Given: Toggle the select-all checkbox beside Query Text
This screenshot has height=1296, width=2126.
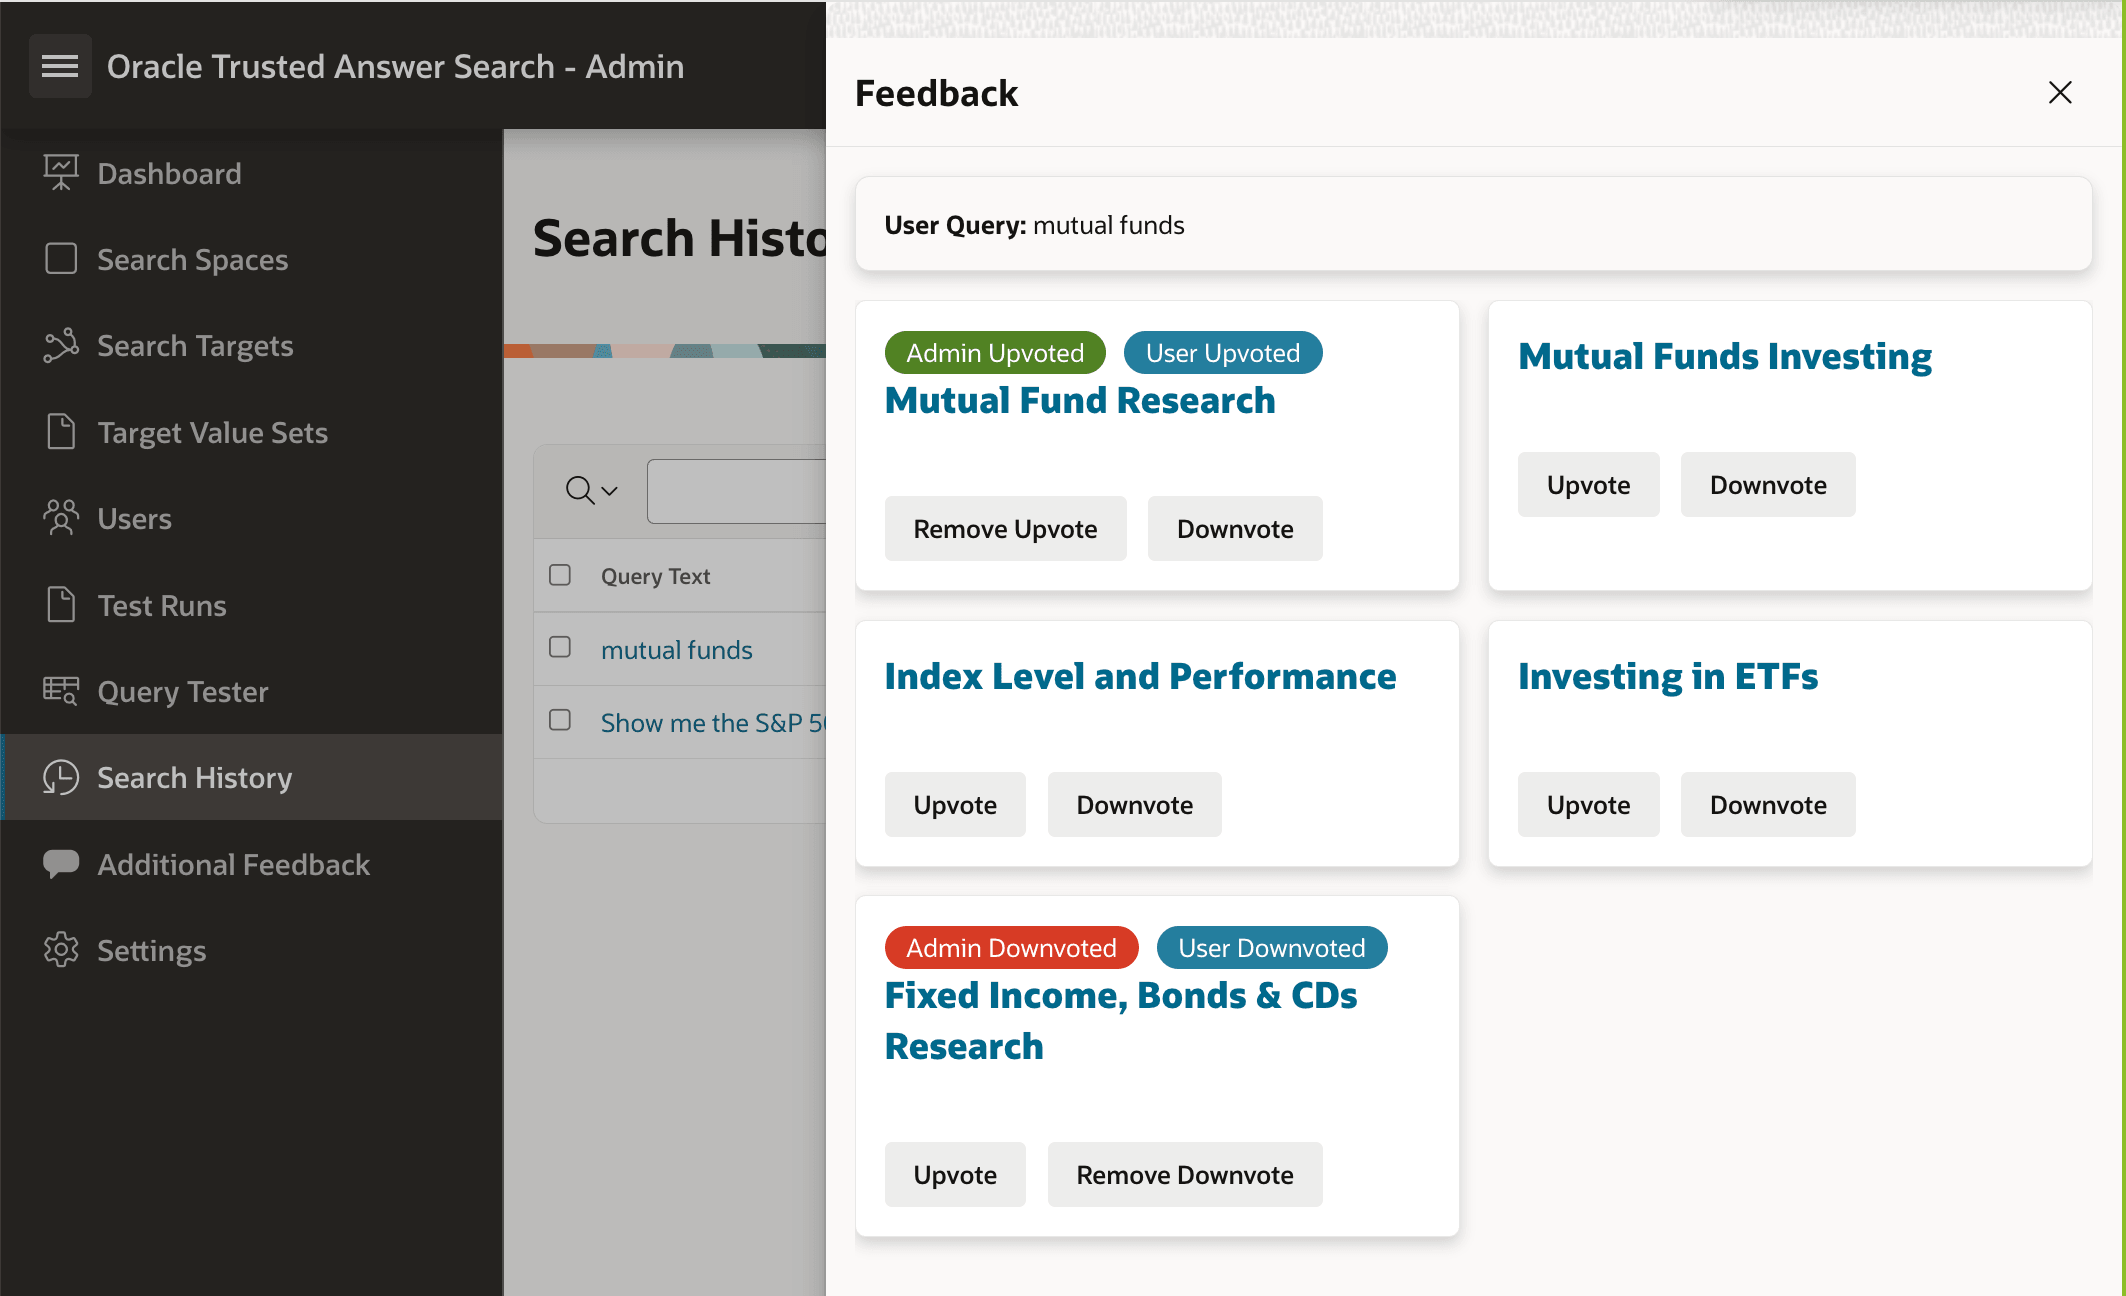Looking at the screenshot, I should (x=560, y=575).
